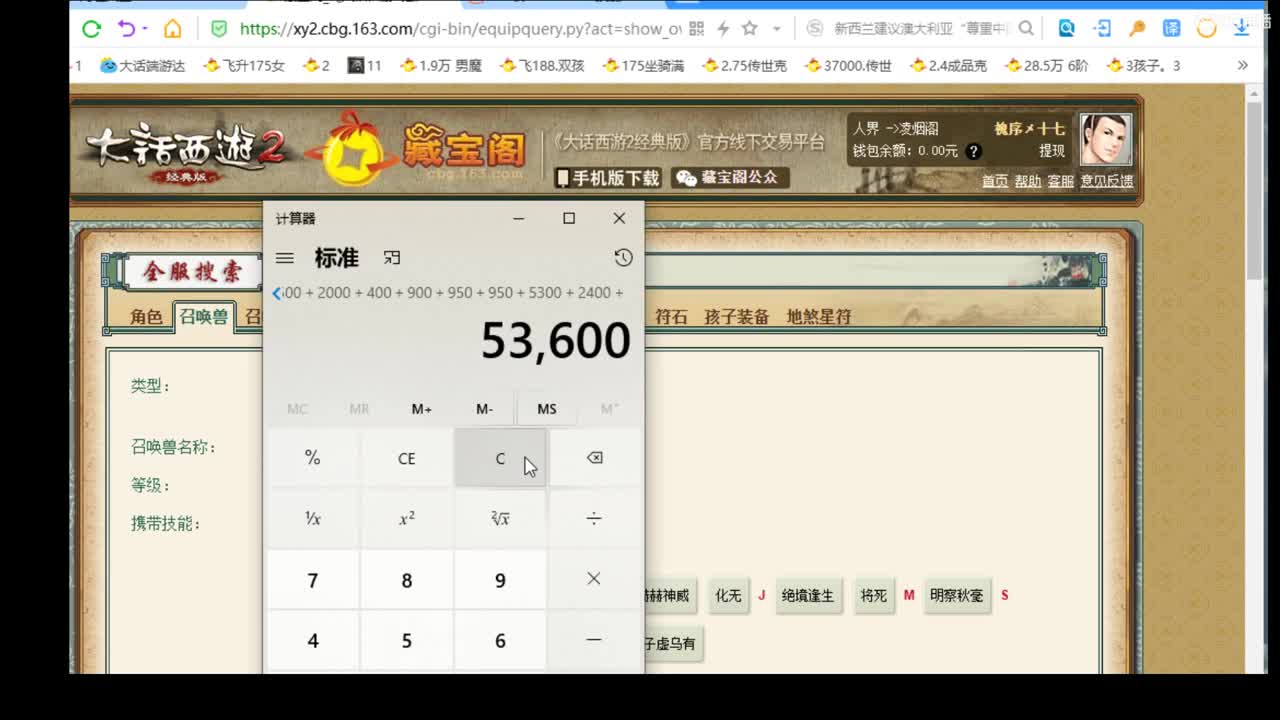1280x720 pixels.
Task: Click the green security shield icon
Action: (219, 29)
